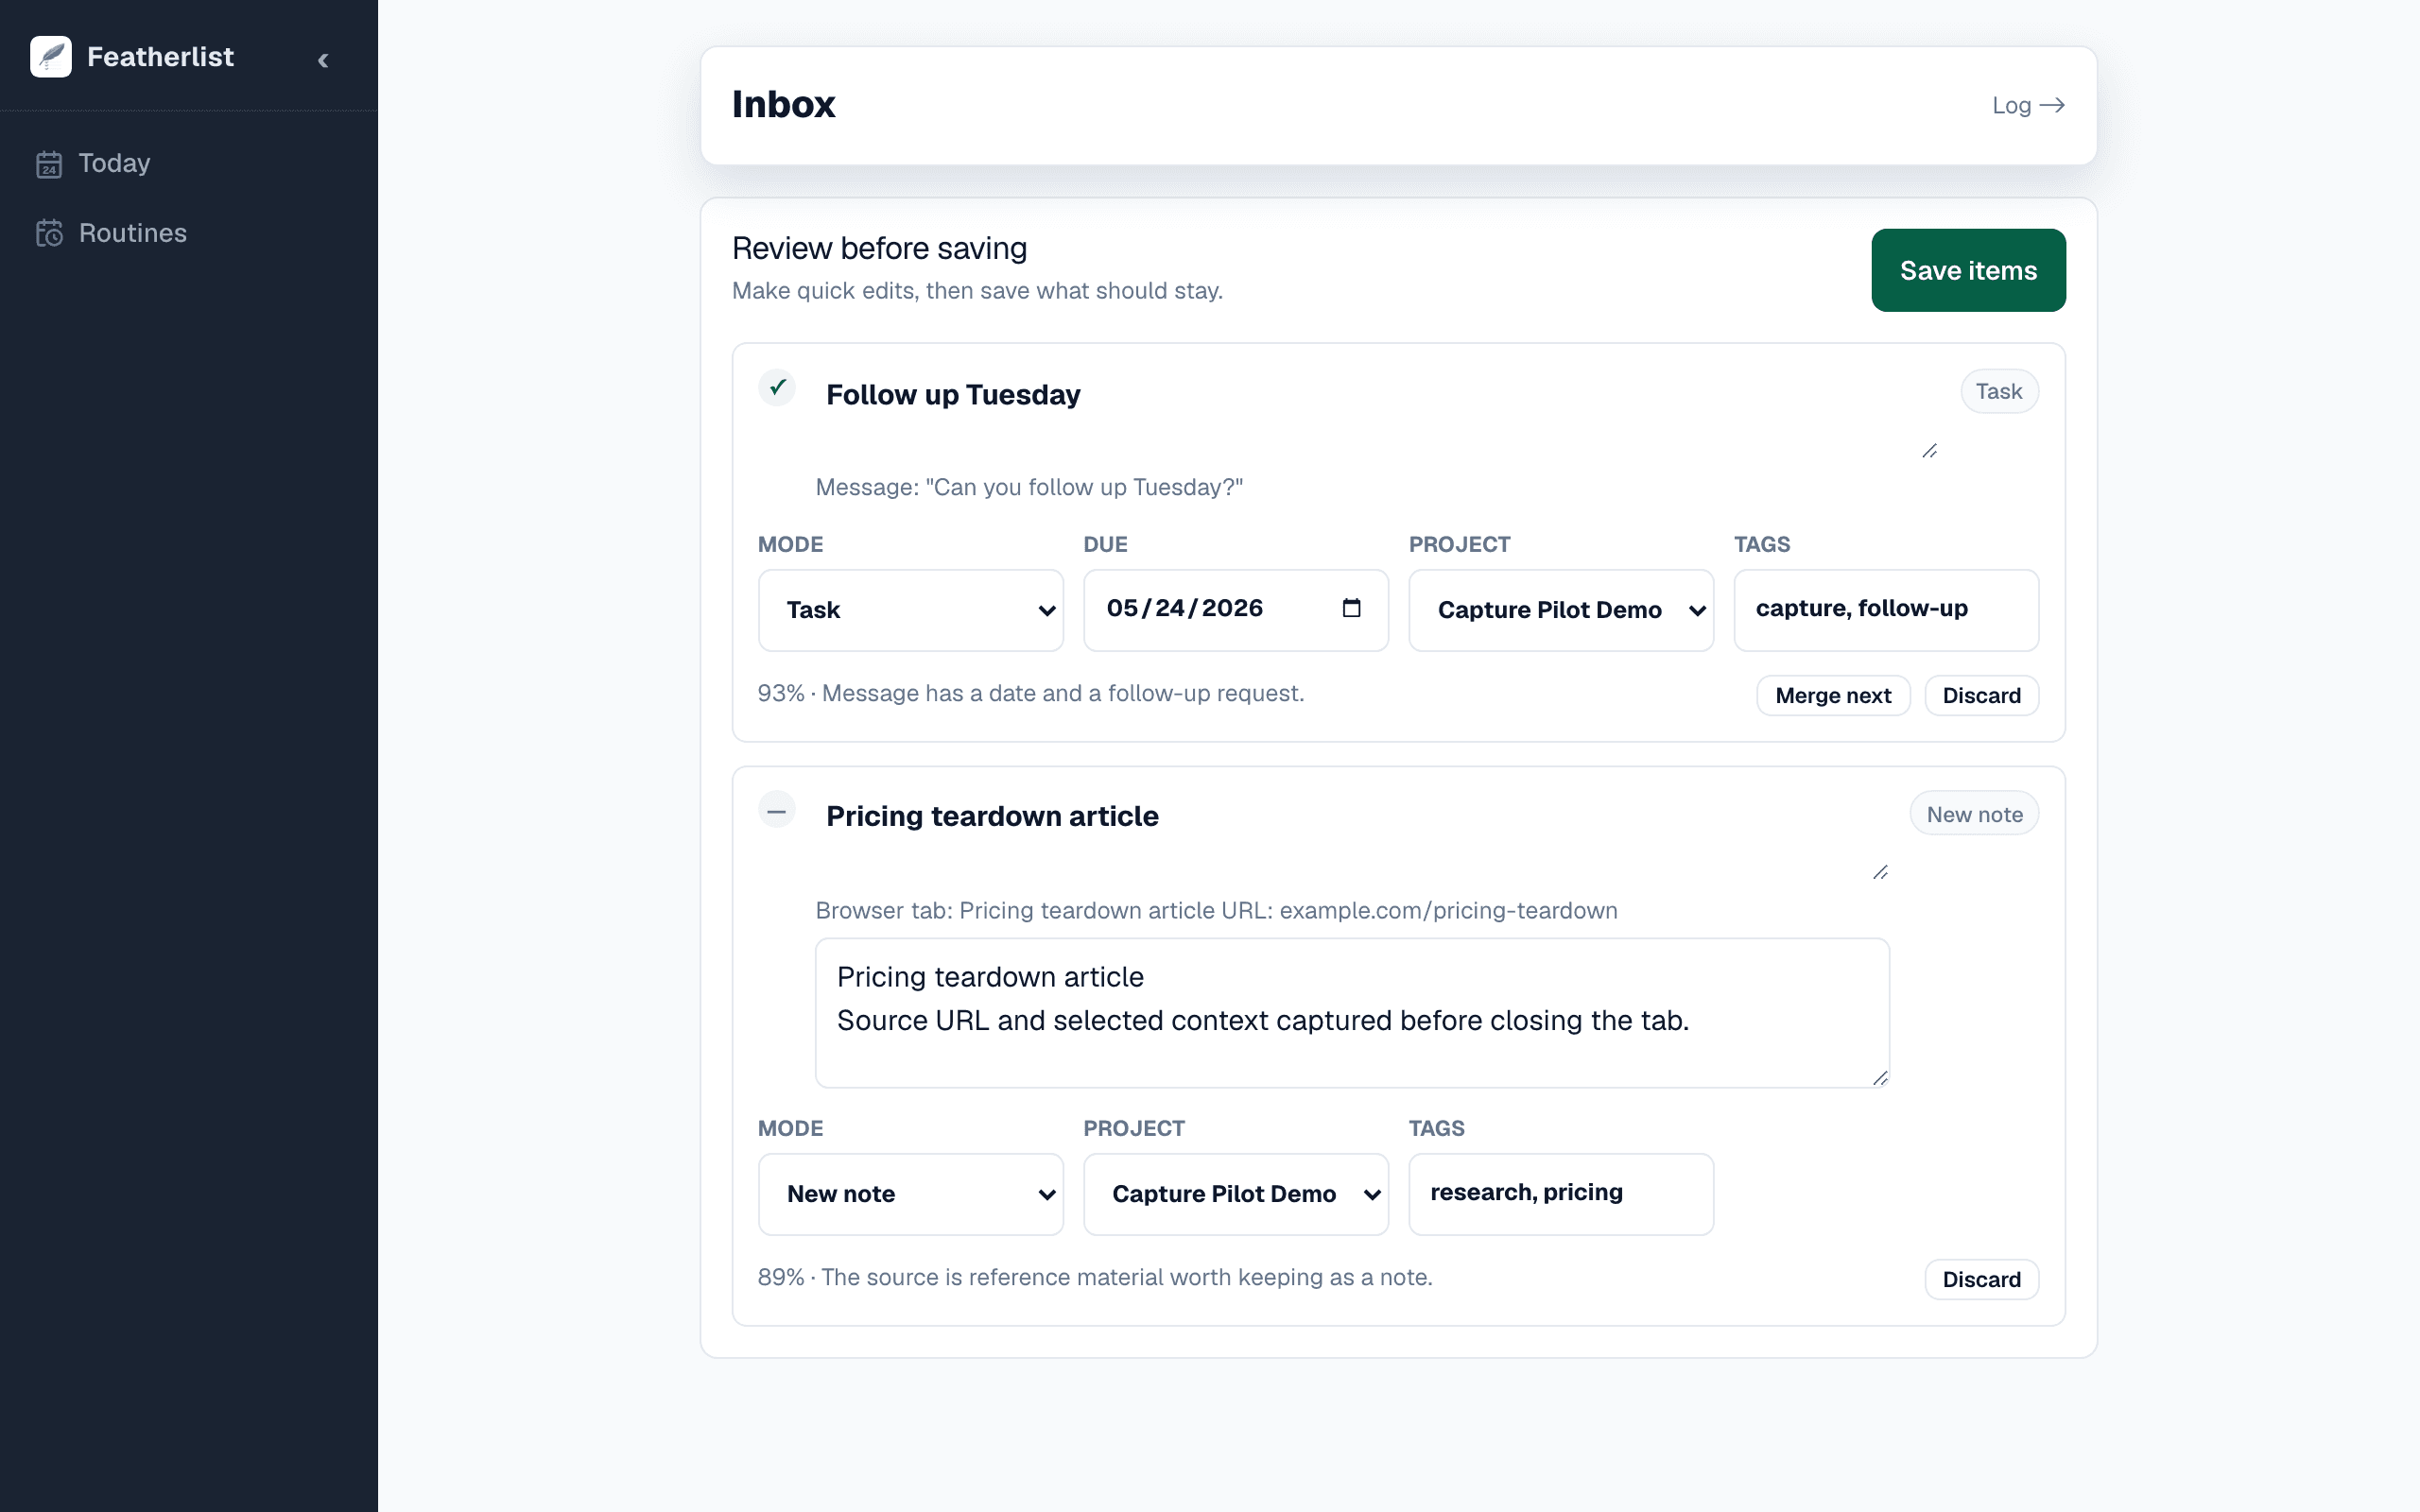Toggle the checkmark on Follow up Tuesday
Image resolution: width=2420 pixels, height=1512 pixels.
(777, 387)
